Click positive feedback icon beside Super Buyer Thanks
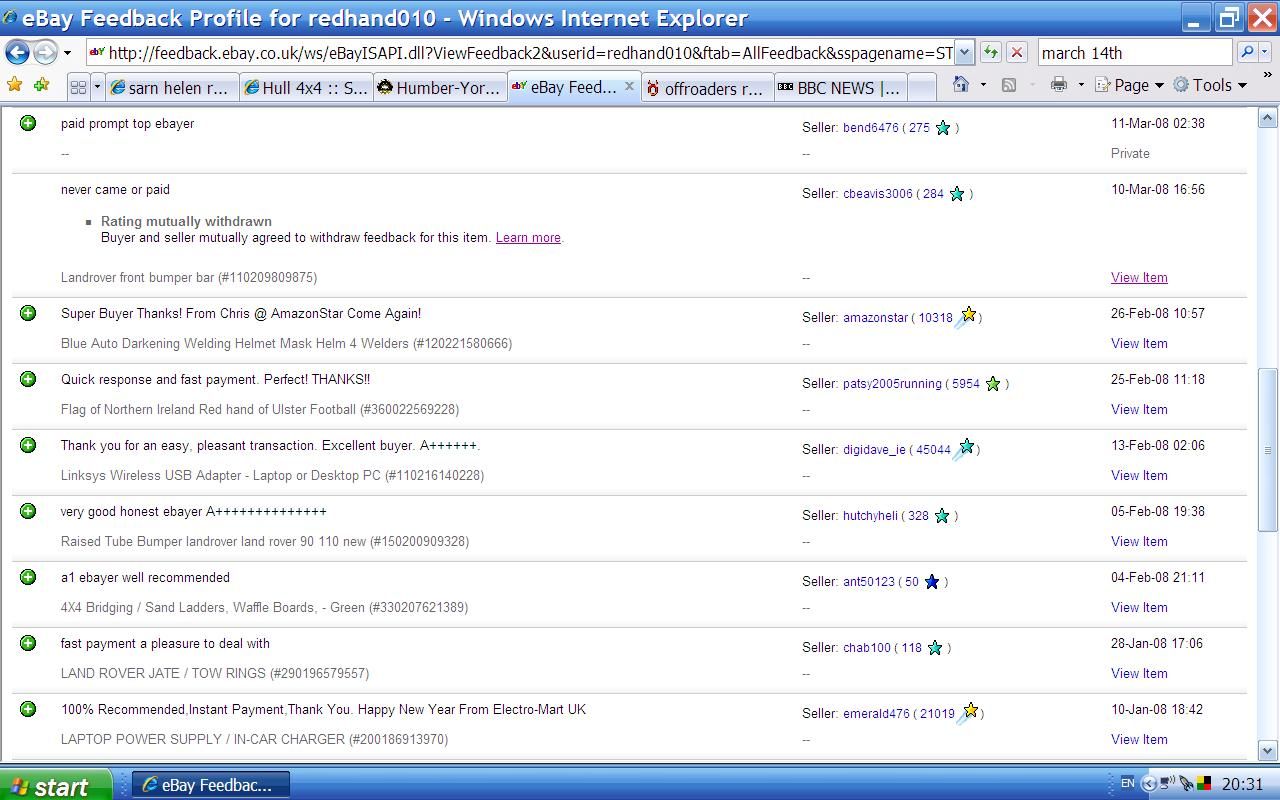This screenshot has width=1280, height=800. [28, 313]
